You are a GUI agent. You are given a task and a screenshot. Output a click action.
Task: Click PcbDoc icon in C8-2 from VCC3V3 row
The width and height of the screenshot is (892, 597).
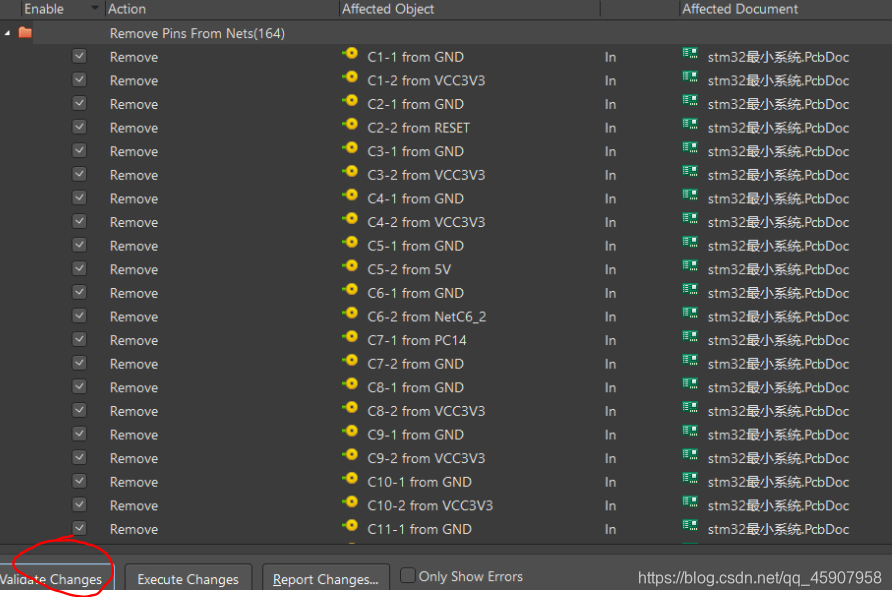point(690,407)
